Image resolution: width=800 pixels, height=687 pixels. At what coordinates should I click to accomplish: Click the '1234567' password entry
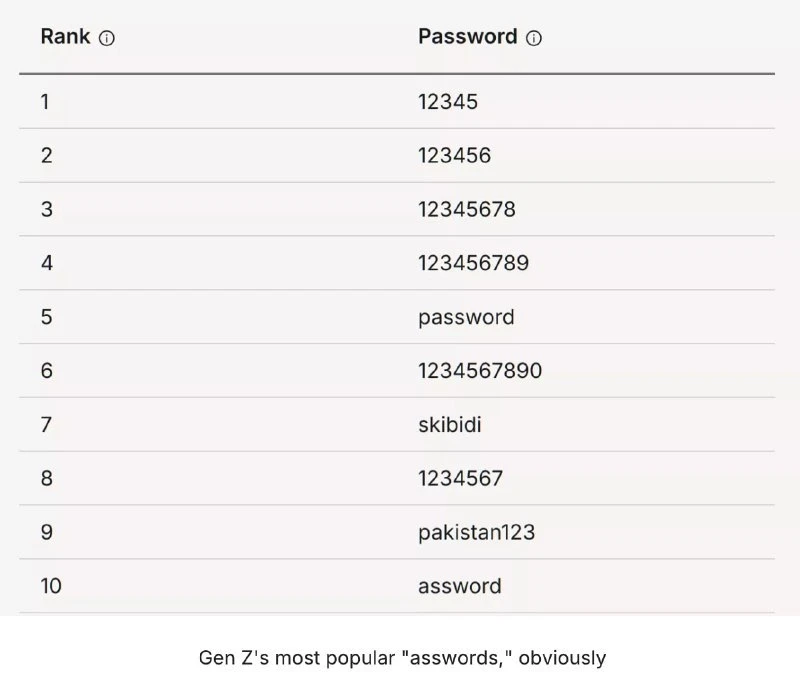point(460,479)
